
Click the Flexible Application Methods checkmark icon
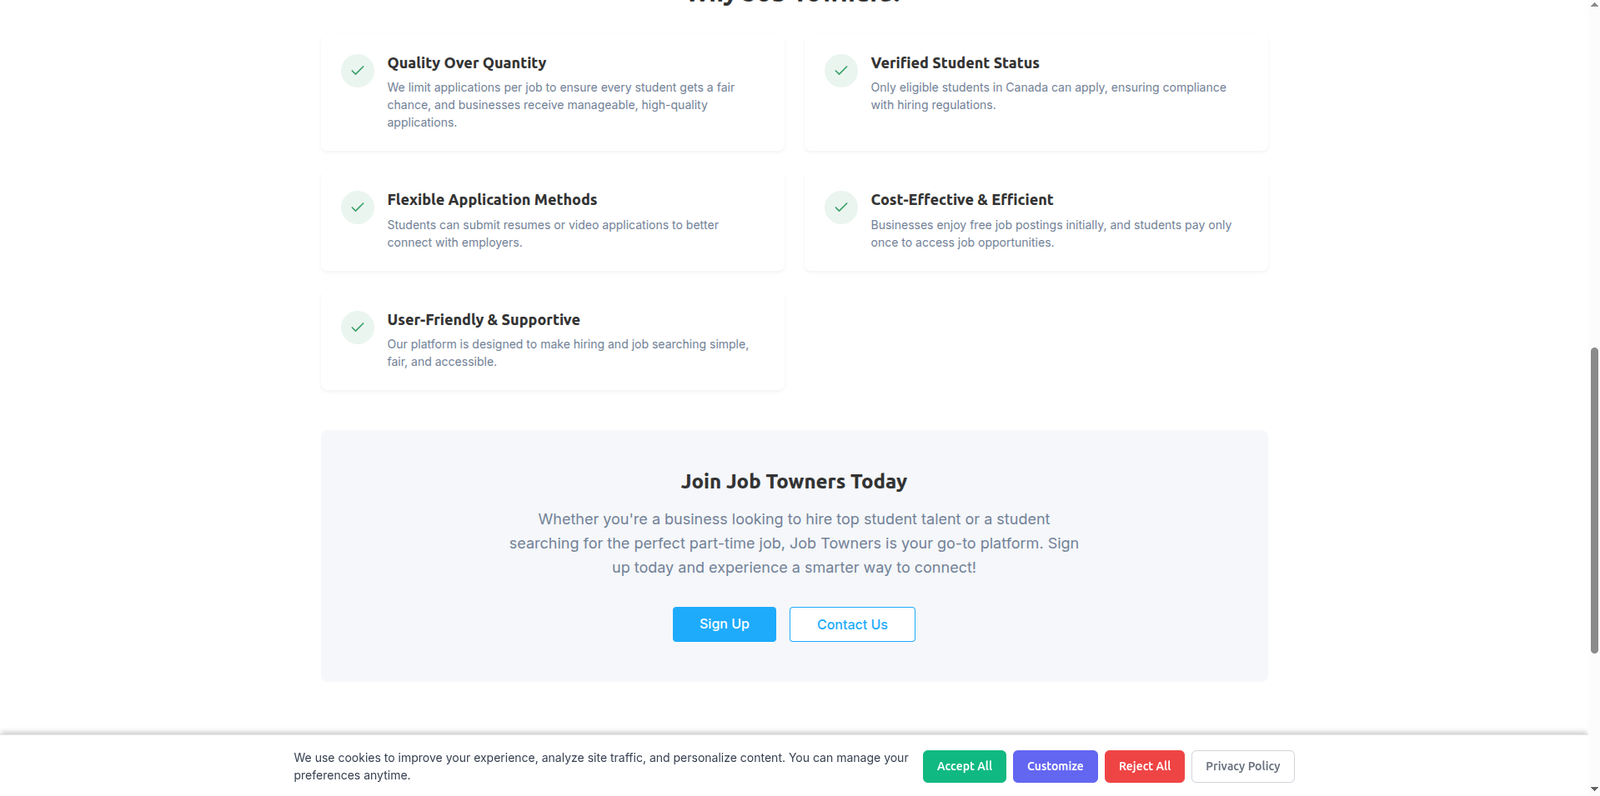click(x=357, y=207)
